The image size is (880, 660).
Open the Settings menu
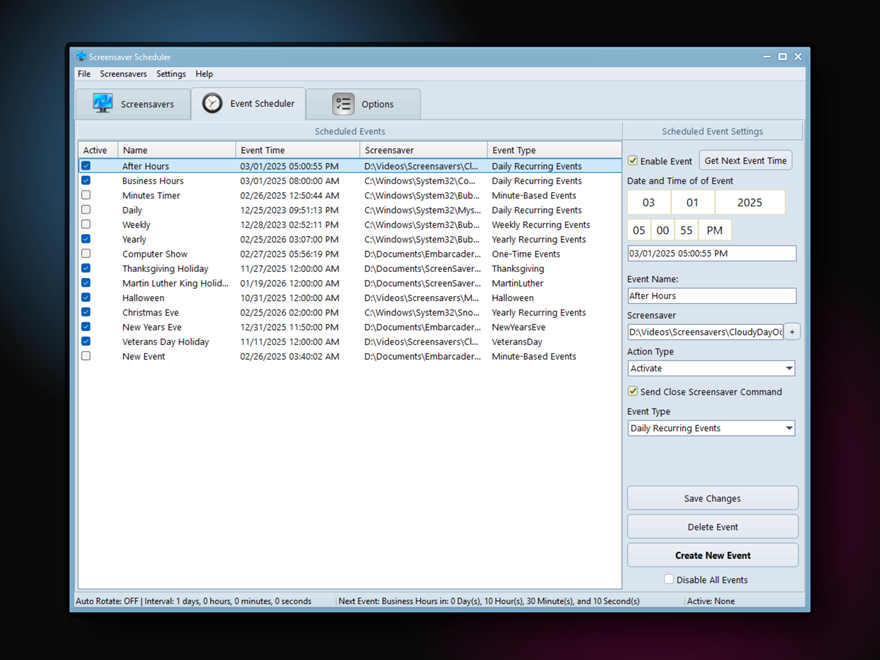pyautogui.click(x=171, y=74)
